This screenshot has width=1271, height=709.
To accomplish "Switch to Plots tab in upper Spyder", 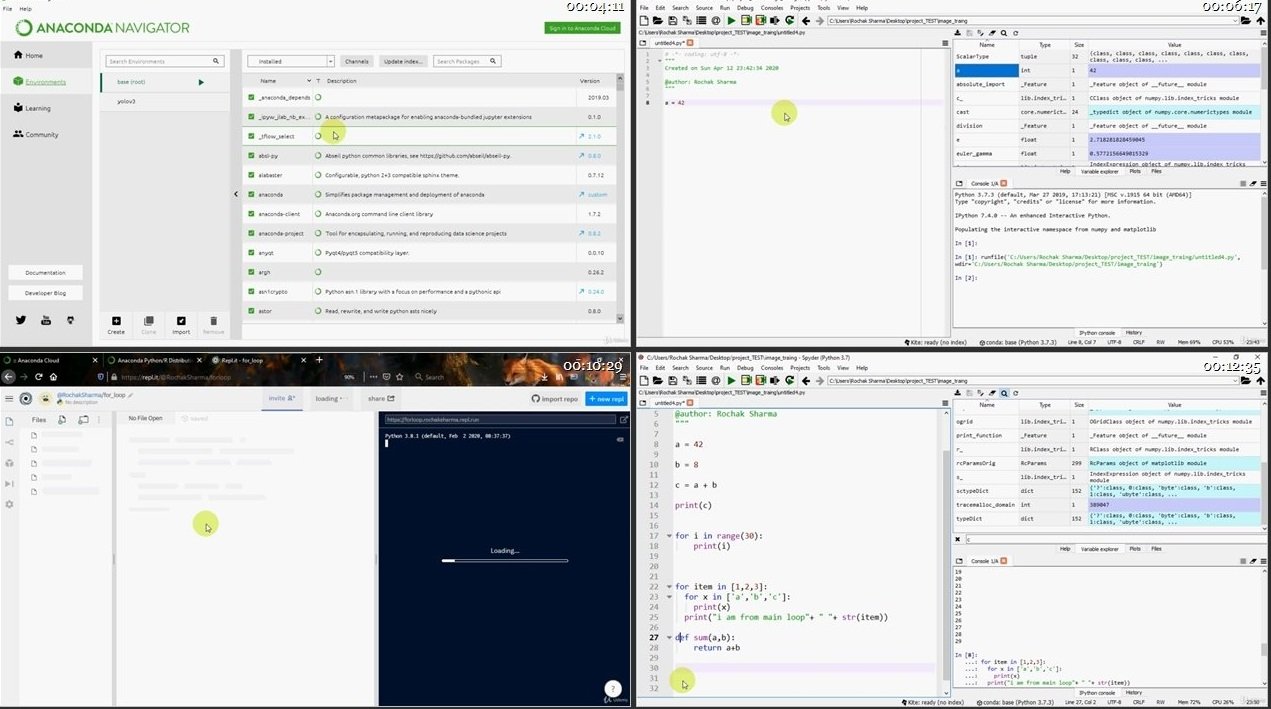I will (x=1134, y=171).
